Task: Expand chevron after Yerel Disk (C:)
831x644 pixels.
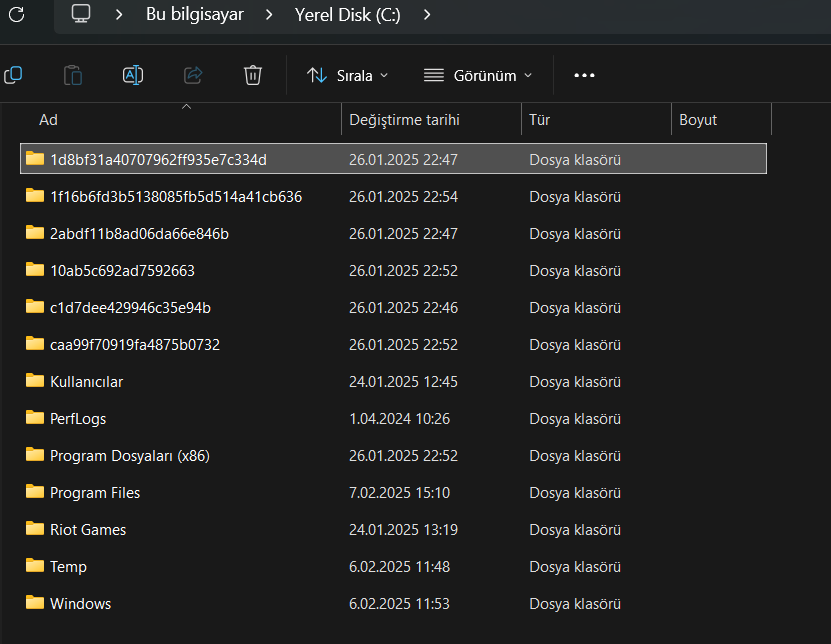Action: 427,15
